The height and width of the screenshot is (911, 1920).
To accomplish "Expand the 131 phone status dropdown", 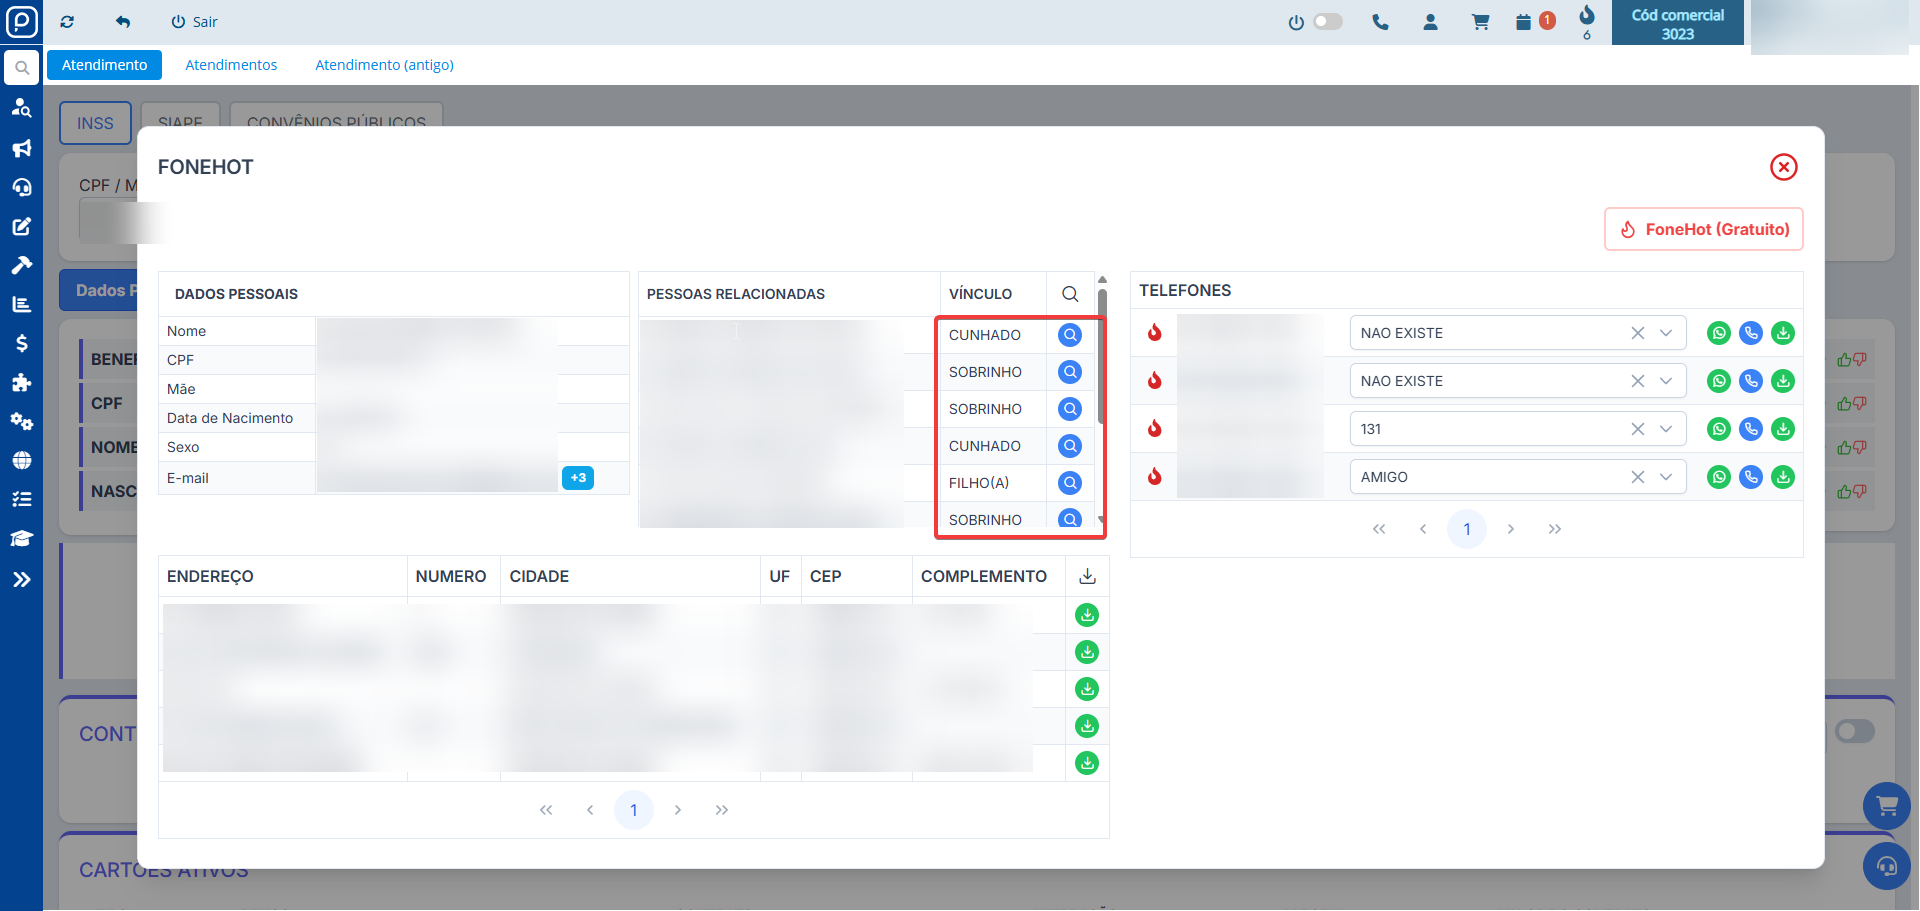I will [1666, 429].
